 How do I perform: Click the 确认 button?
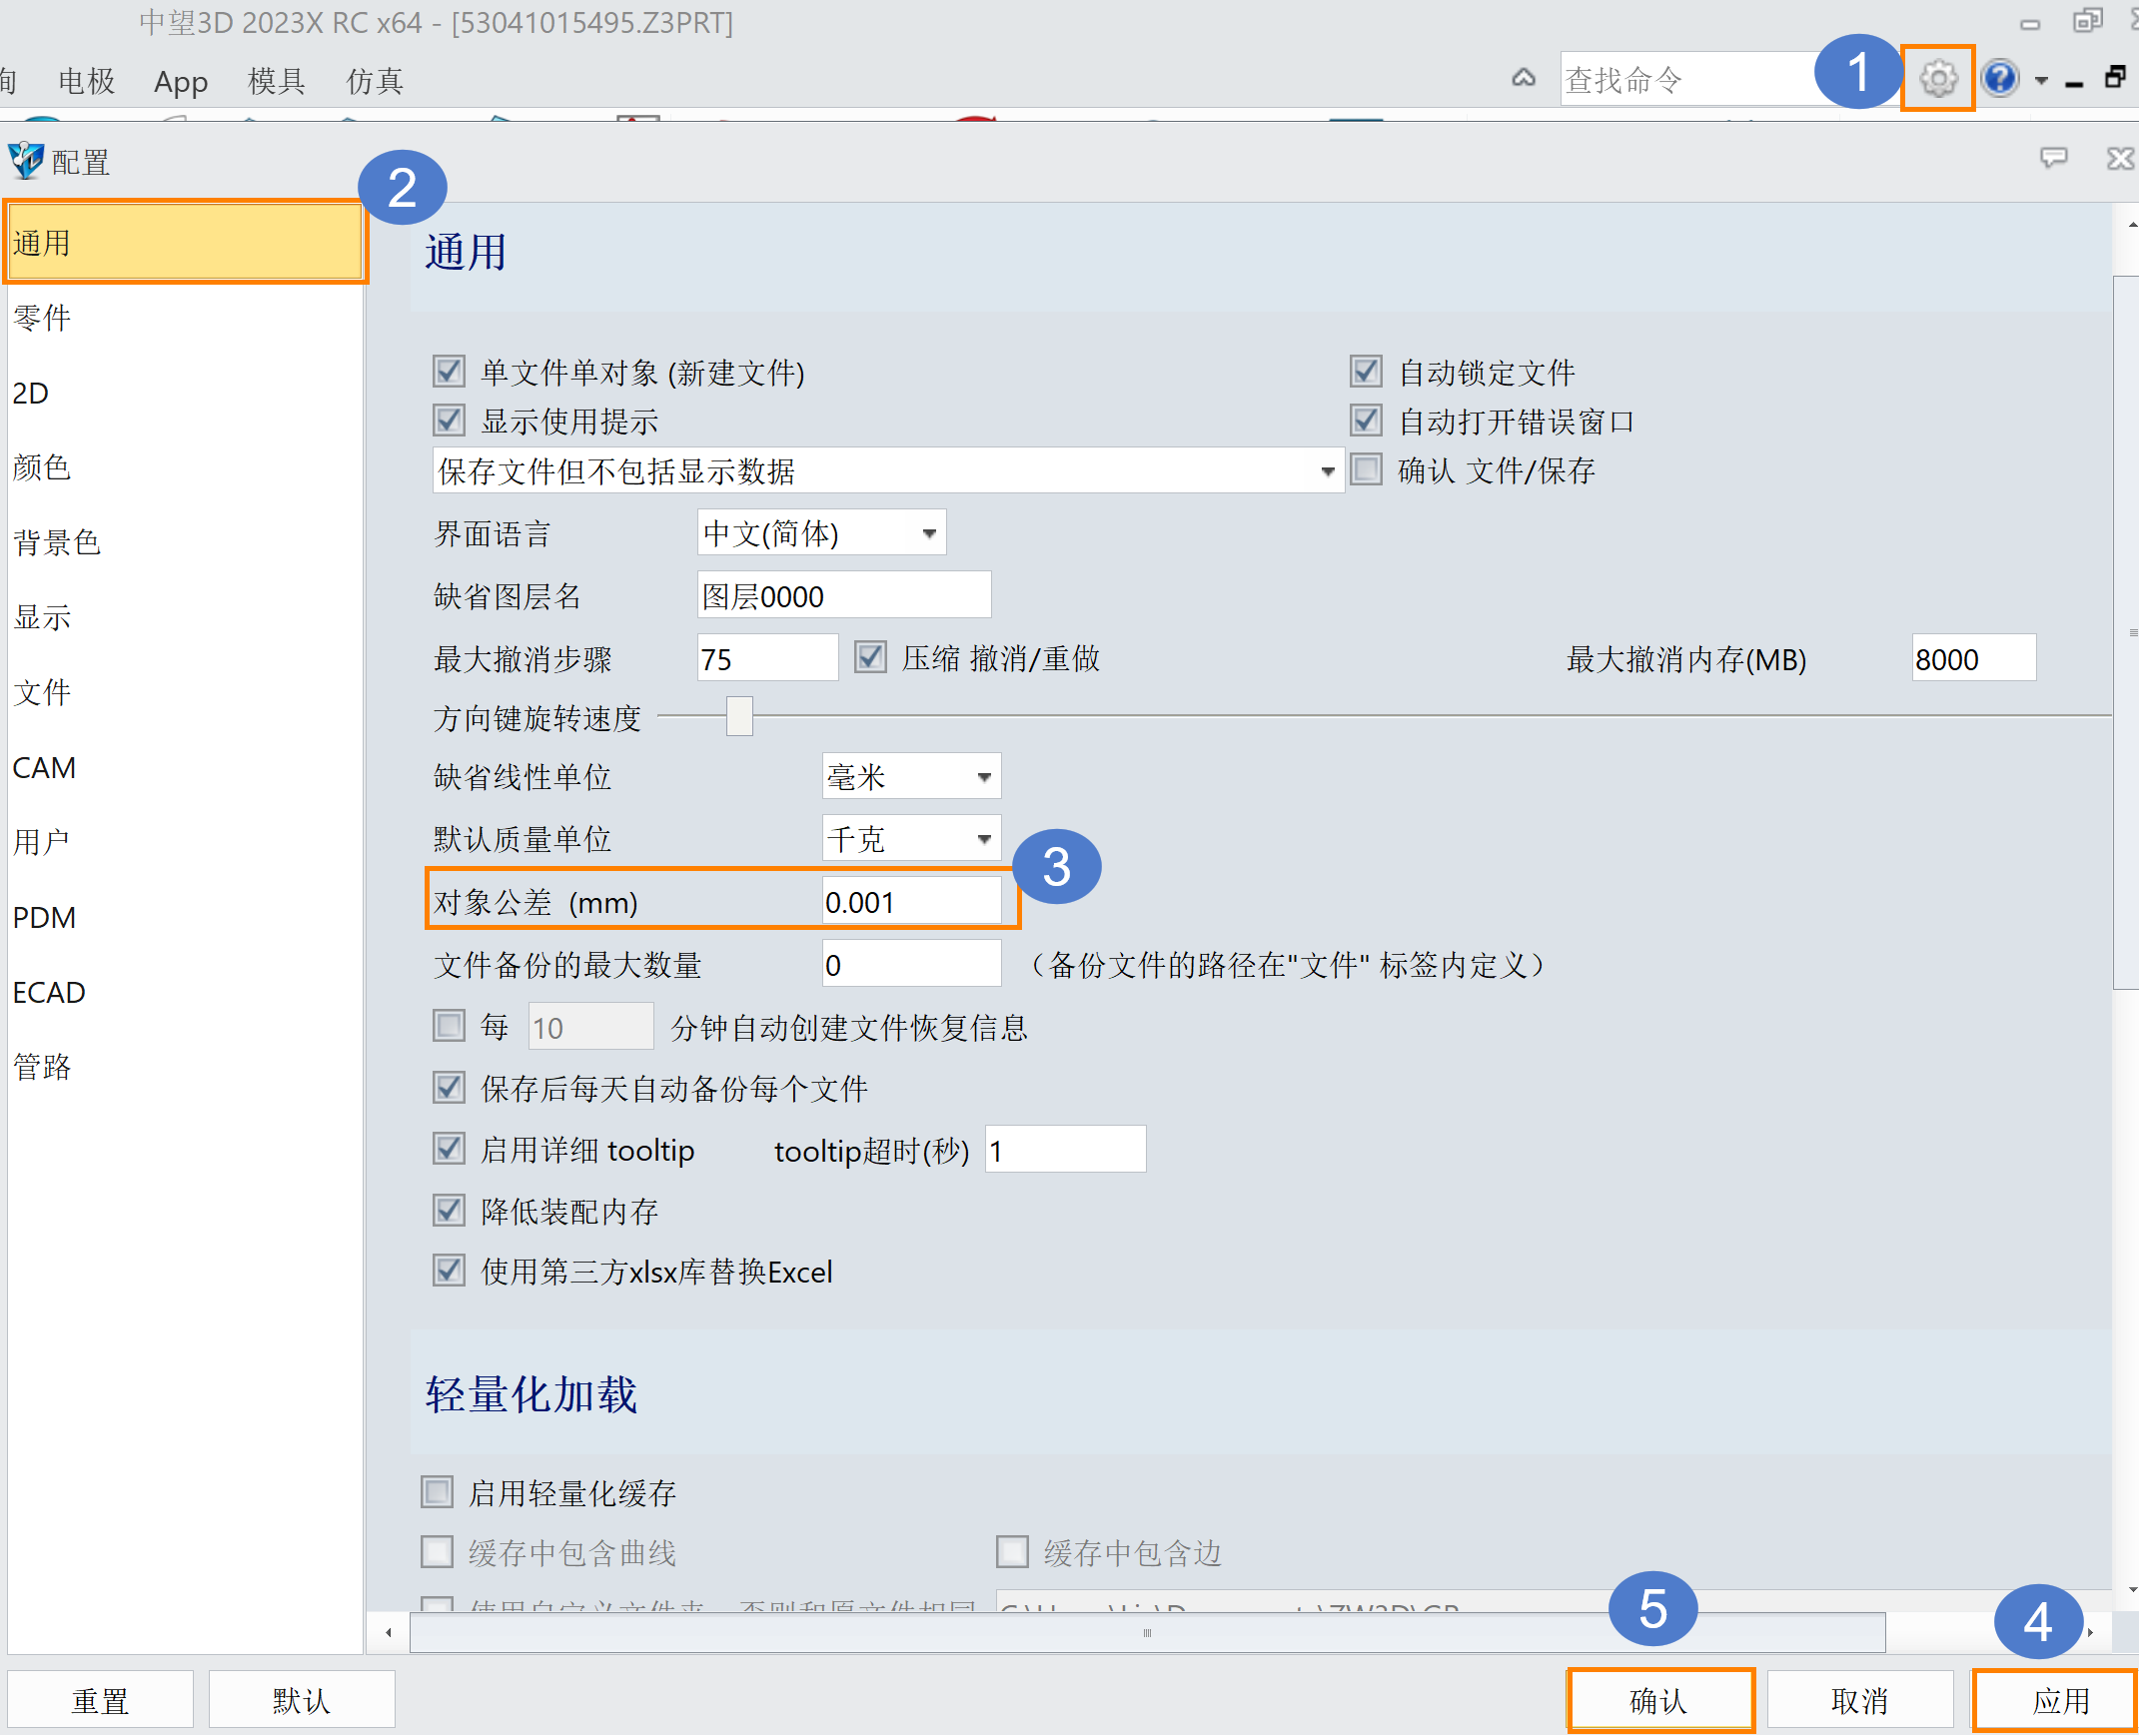tap(1659, 1700)
